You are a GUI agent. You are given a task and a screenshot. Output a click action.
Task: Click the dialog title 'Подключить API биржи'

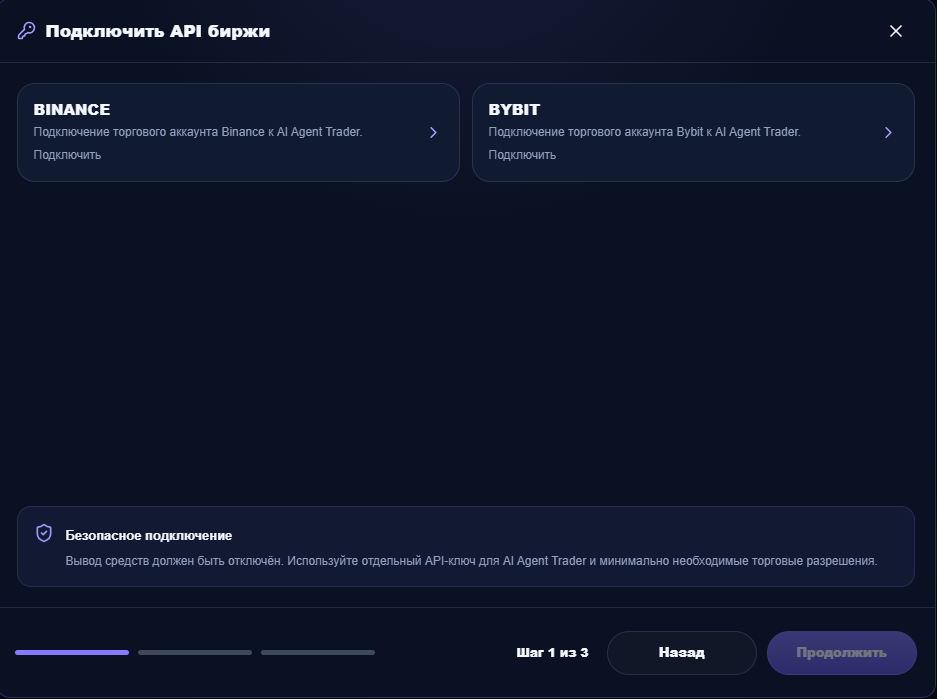pos(158,31)
